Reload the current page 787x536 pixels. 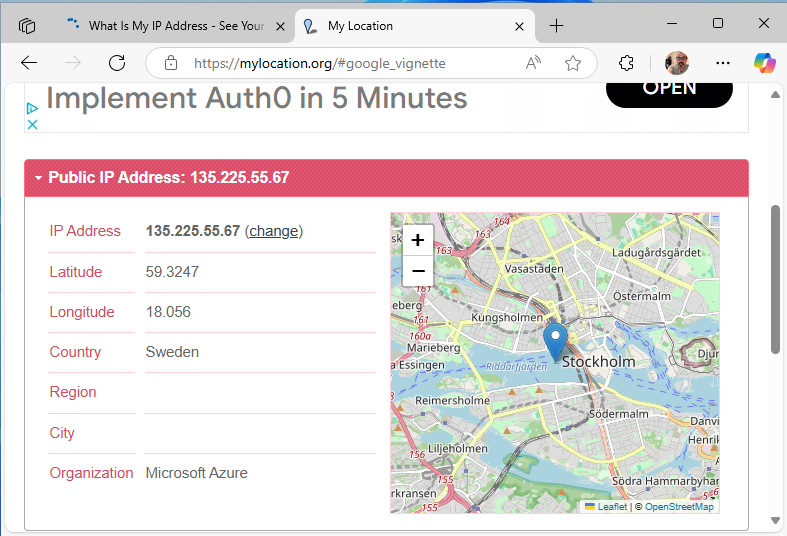(117, 63)
